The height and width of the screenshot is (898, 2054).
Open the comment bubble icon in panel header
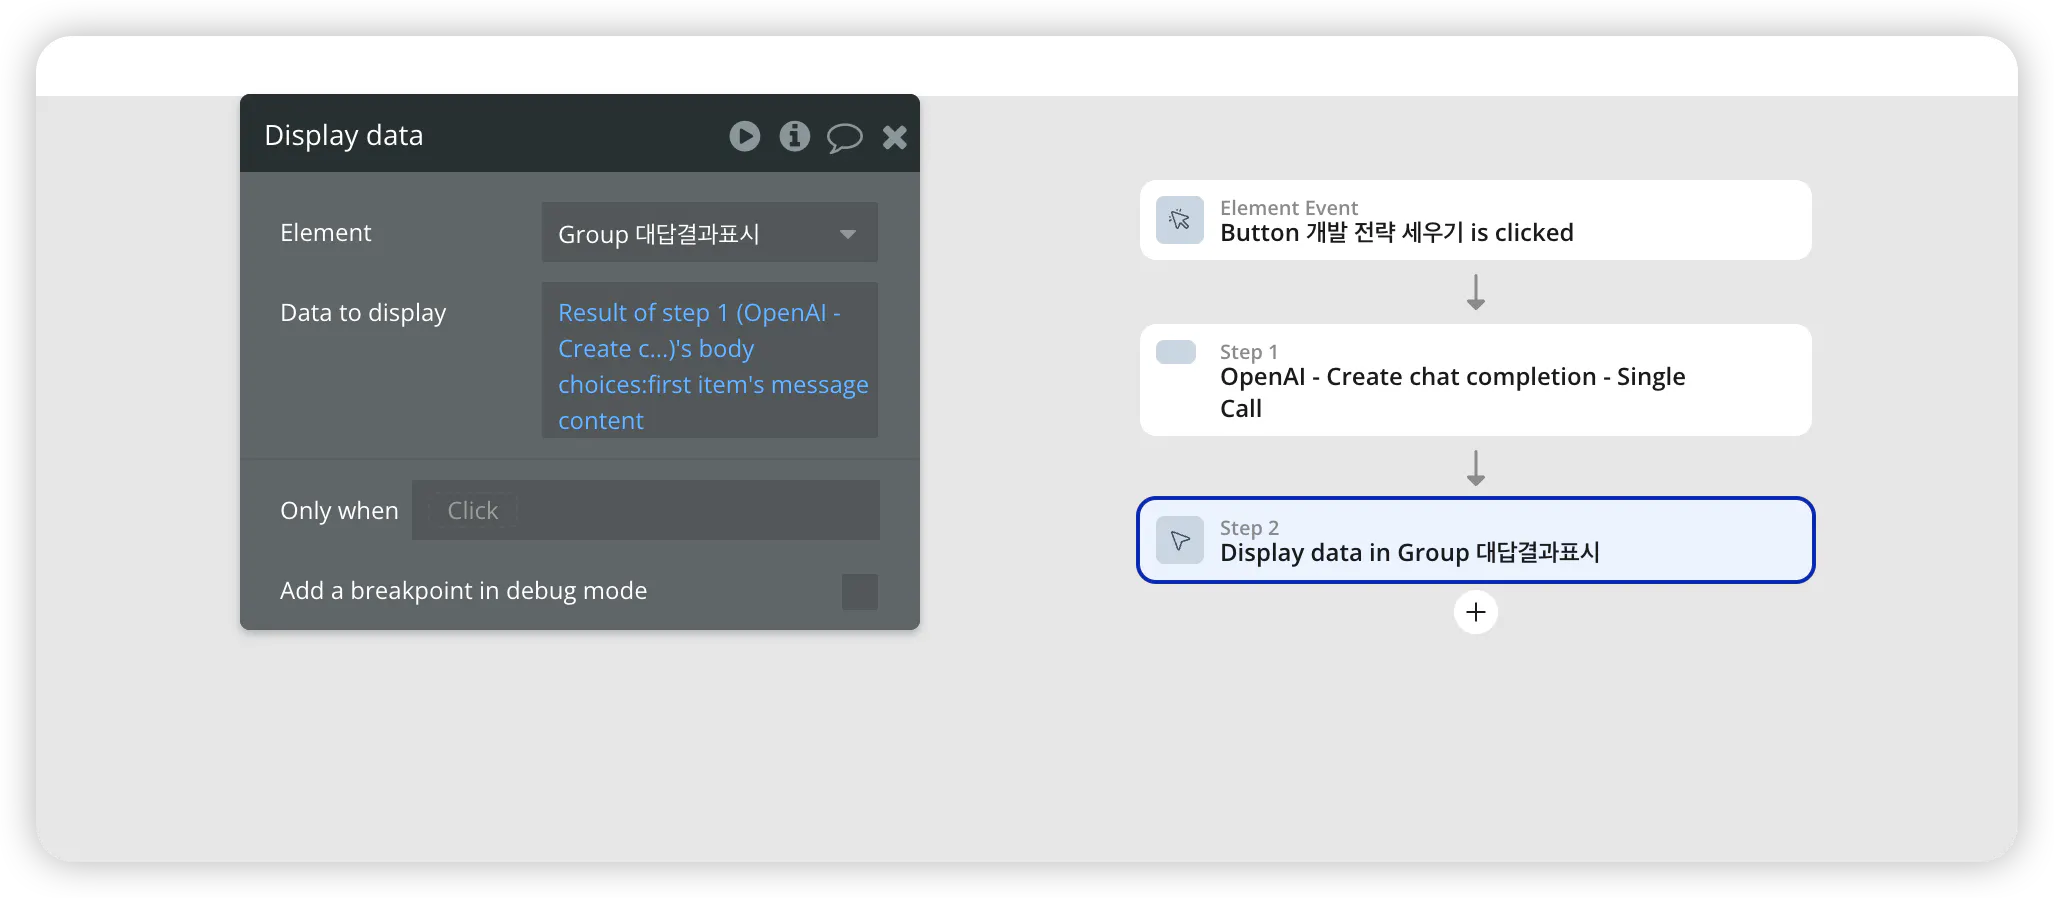[845, 137]
